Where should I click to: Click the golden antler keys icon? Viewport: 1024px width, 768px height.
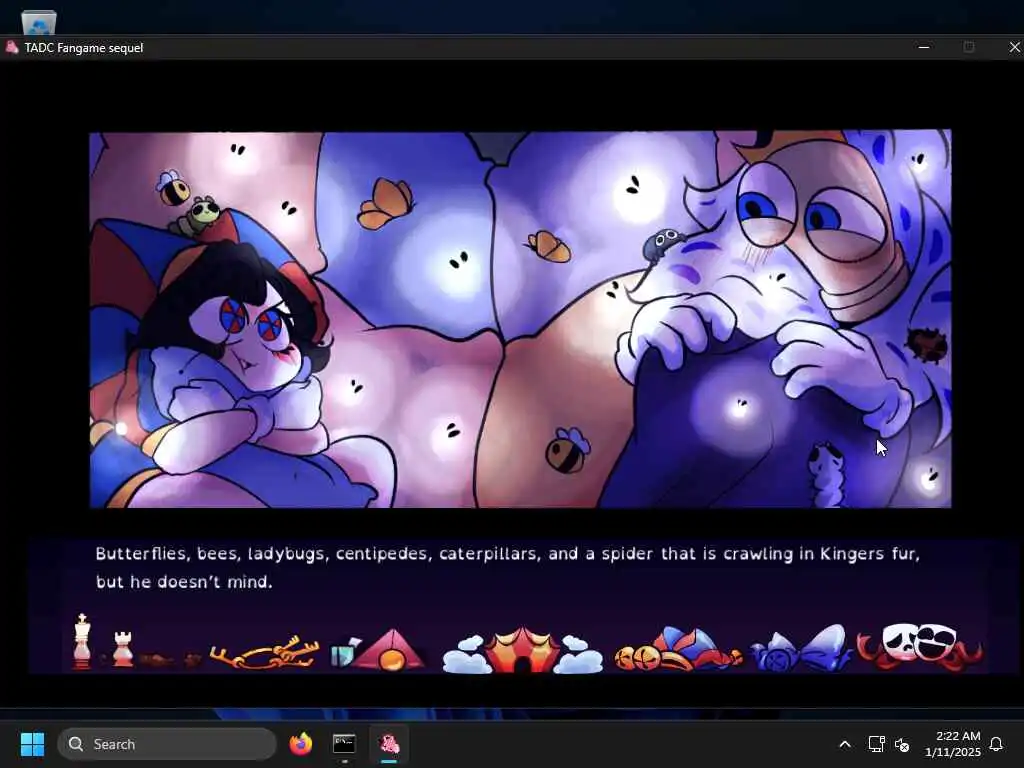point(264,652)
